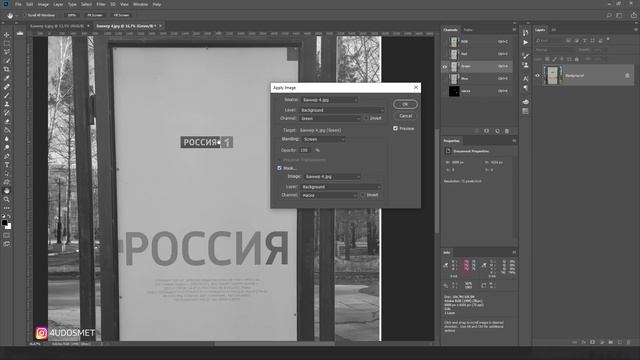Click the Photoshop home logo icon
Image resolution: width=640 pixels, height=360 pixels.
pos(6,4)
